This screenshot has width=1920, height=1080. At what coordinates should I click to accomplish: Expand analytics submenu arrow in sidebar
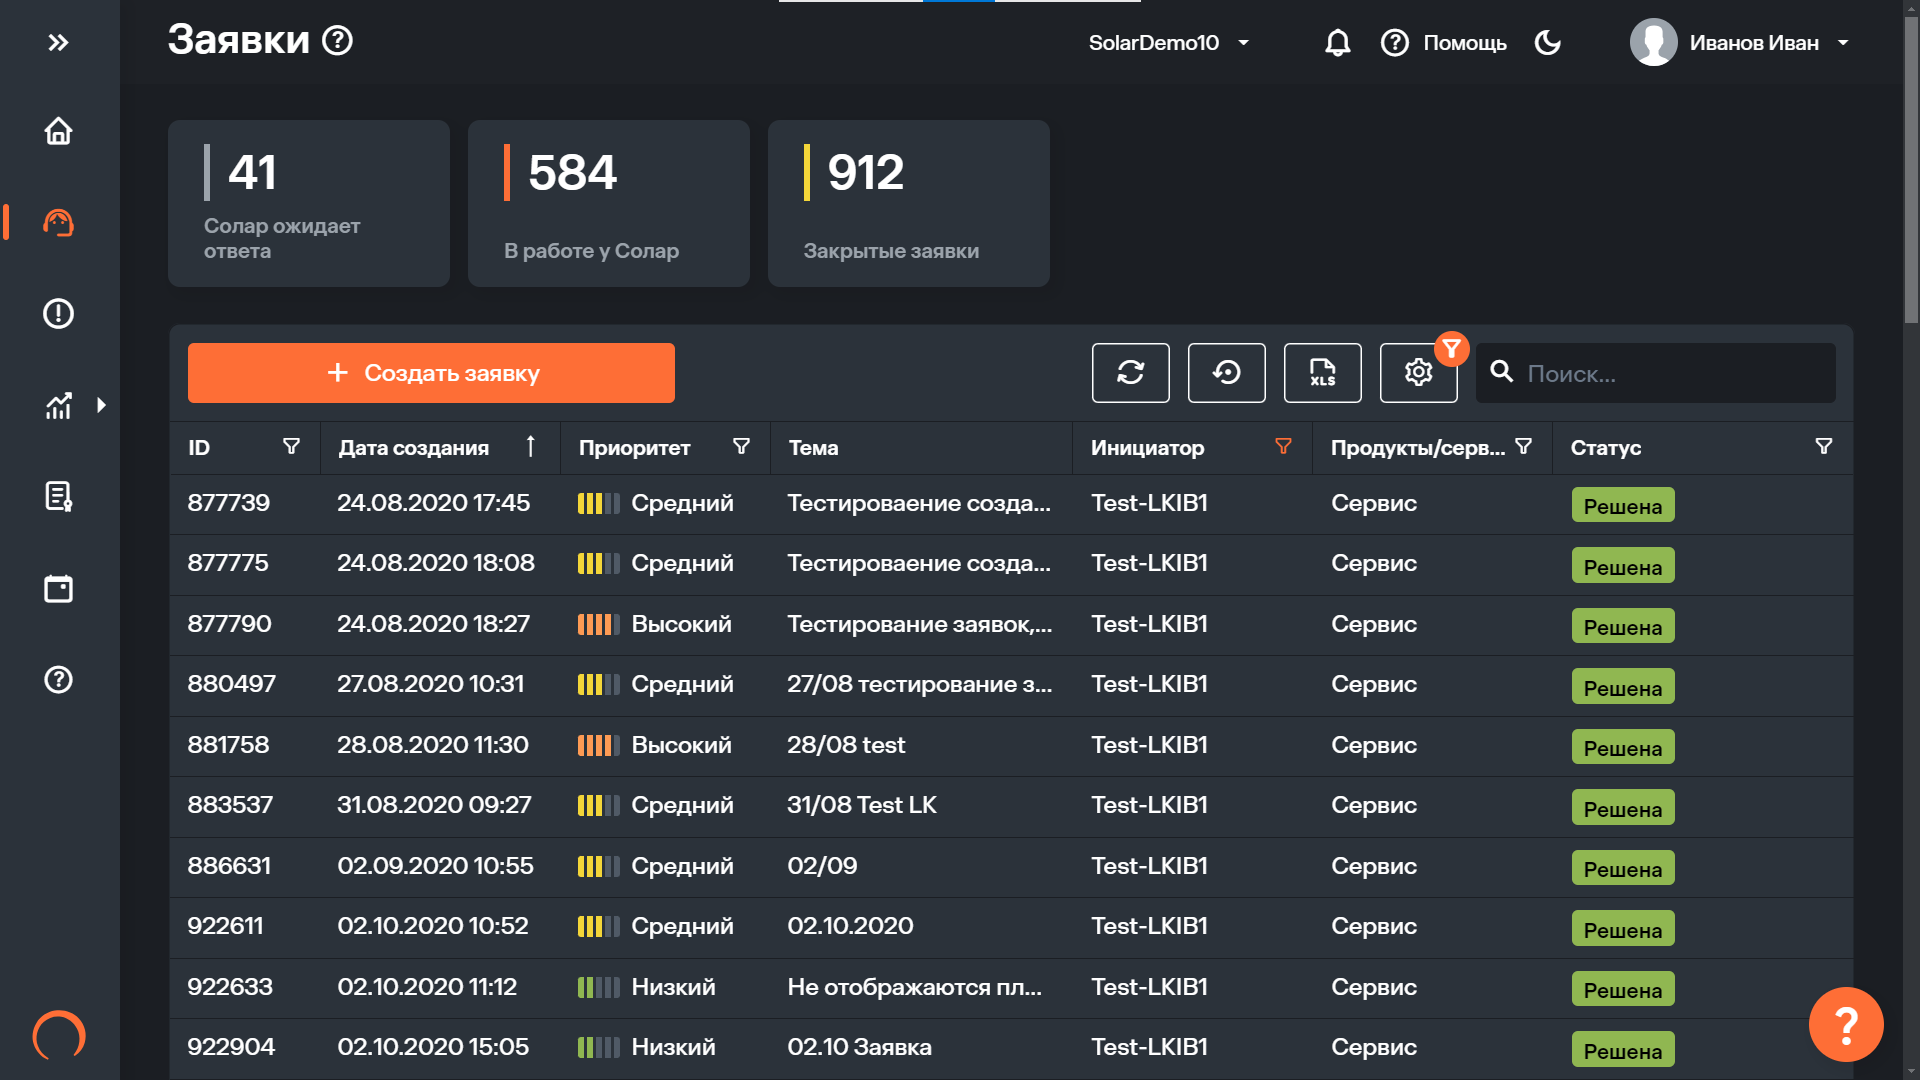101,405
